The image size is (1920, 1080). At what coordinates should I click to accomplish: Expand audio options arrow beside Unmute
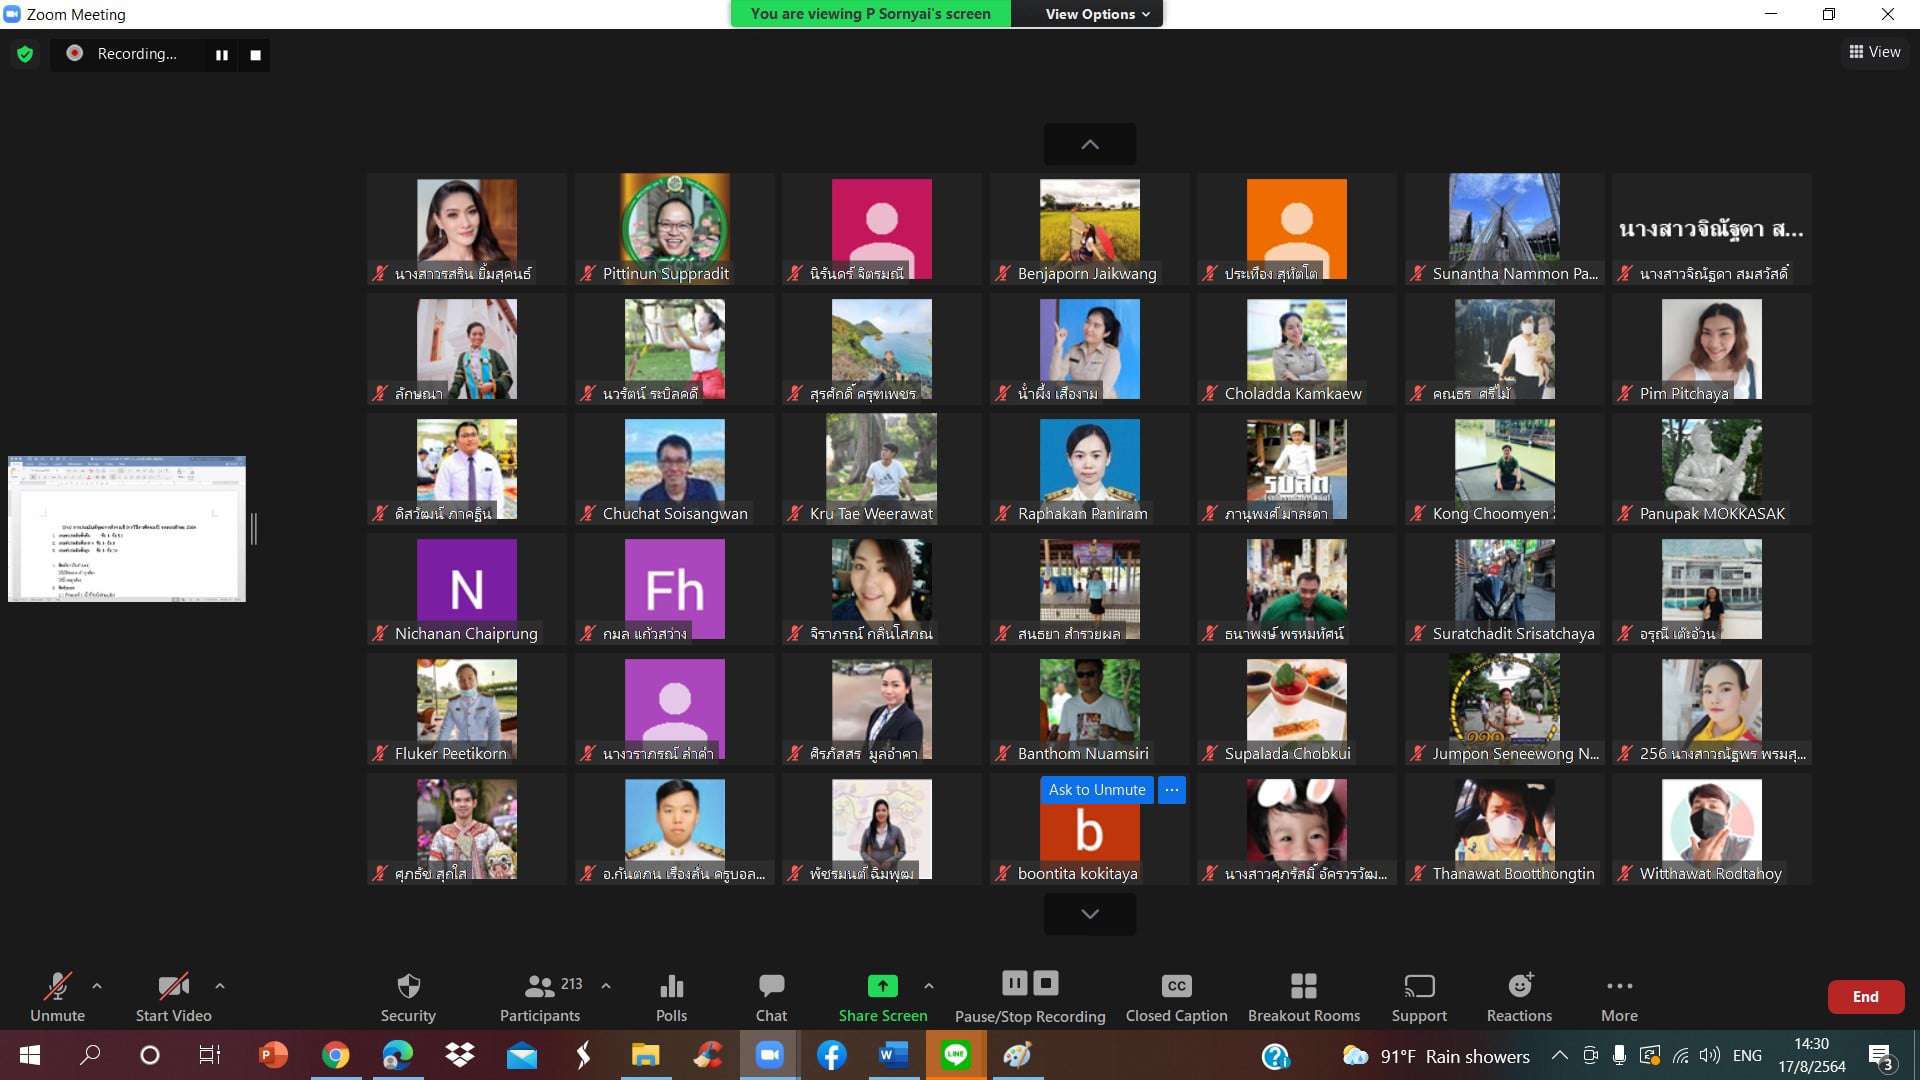[x=97, y=986]
